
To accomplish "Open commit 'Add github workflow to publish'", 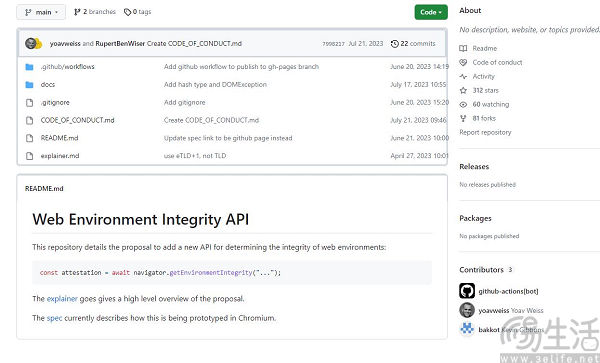I will (x=241, y=67).
